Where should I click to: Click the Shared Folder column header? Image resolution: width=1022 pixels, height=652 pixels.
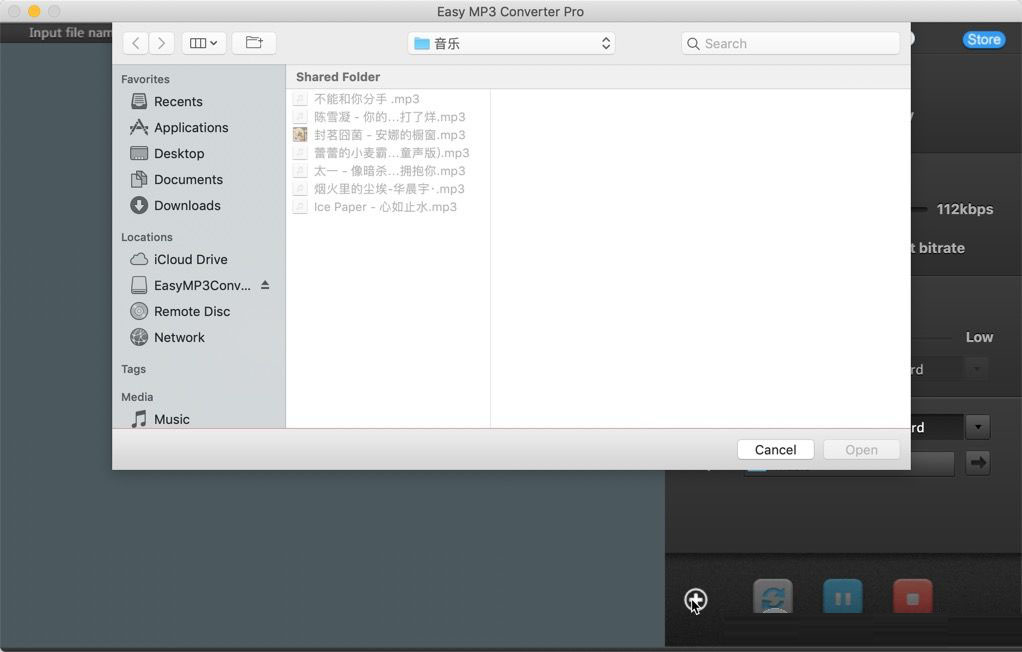coord(338,77)
